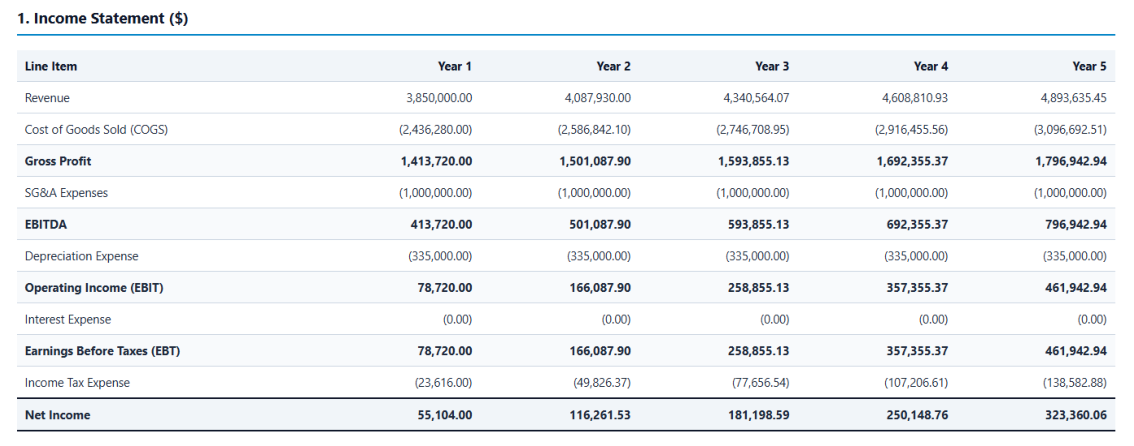Select the Interest Expense row label

(x=68, y=320)
